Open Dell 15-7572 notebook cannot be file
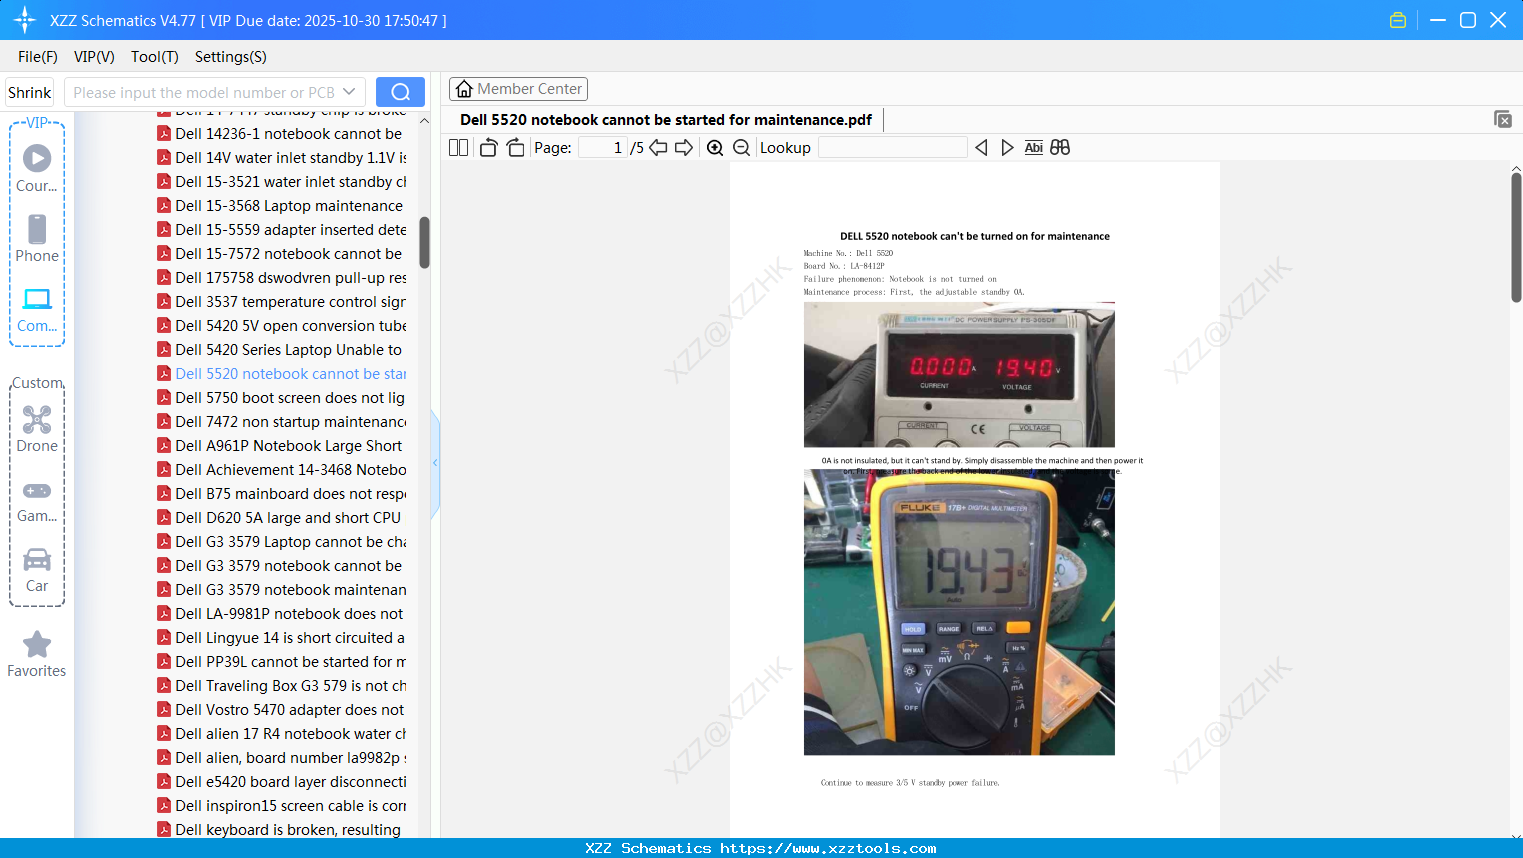 pyautogui.click(x=281, y=254)
